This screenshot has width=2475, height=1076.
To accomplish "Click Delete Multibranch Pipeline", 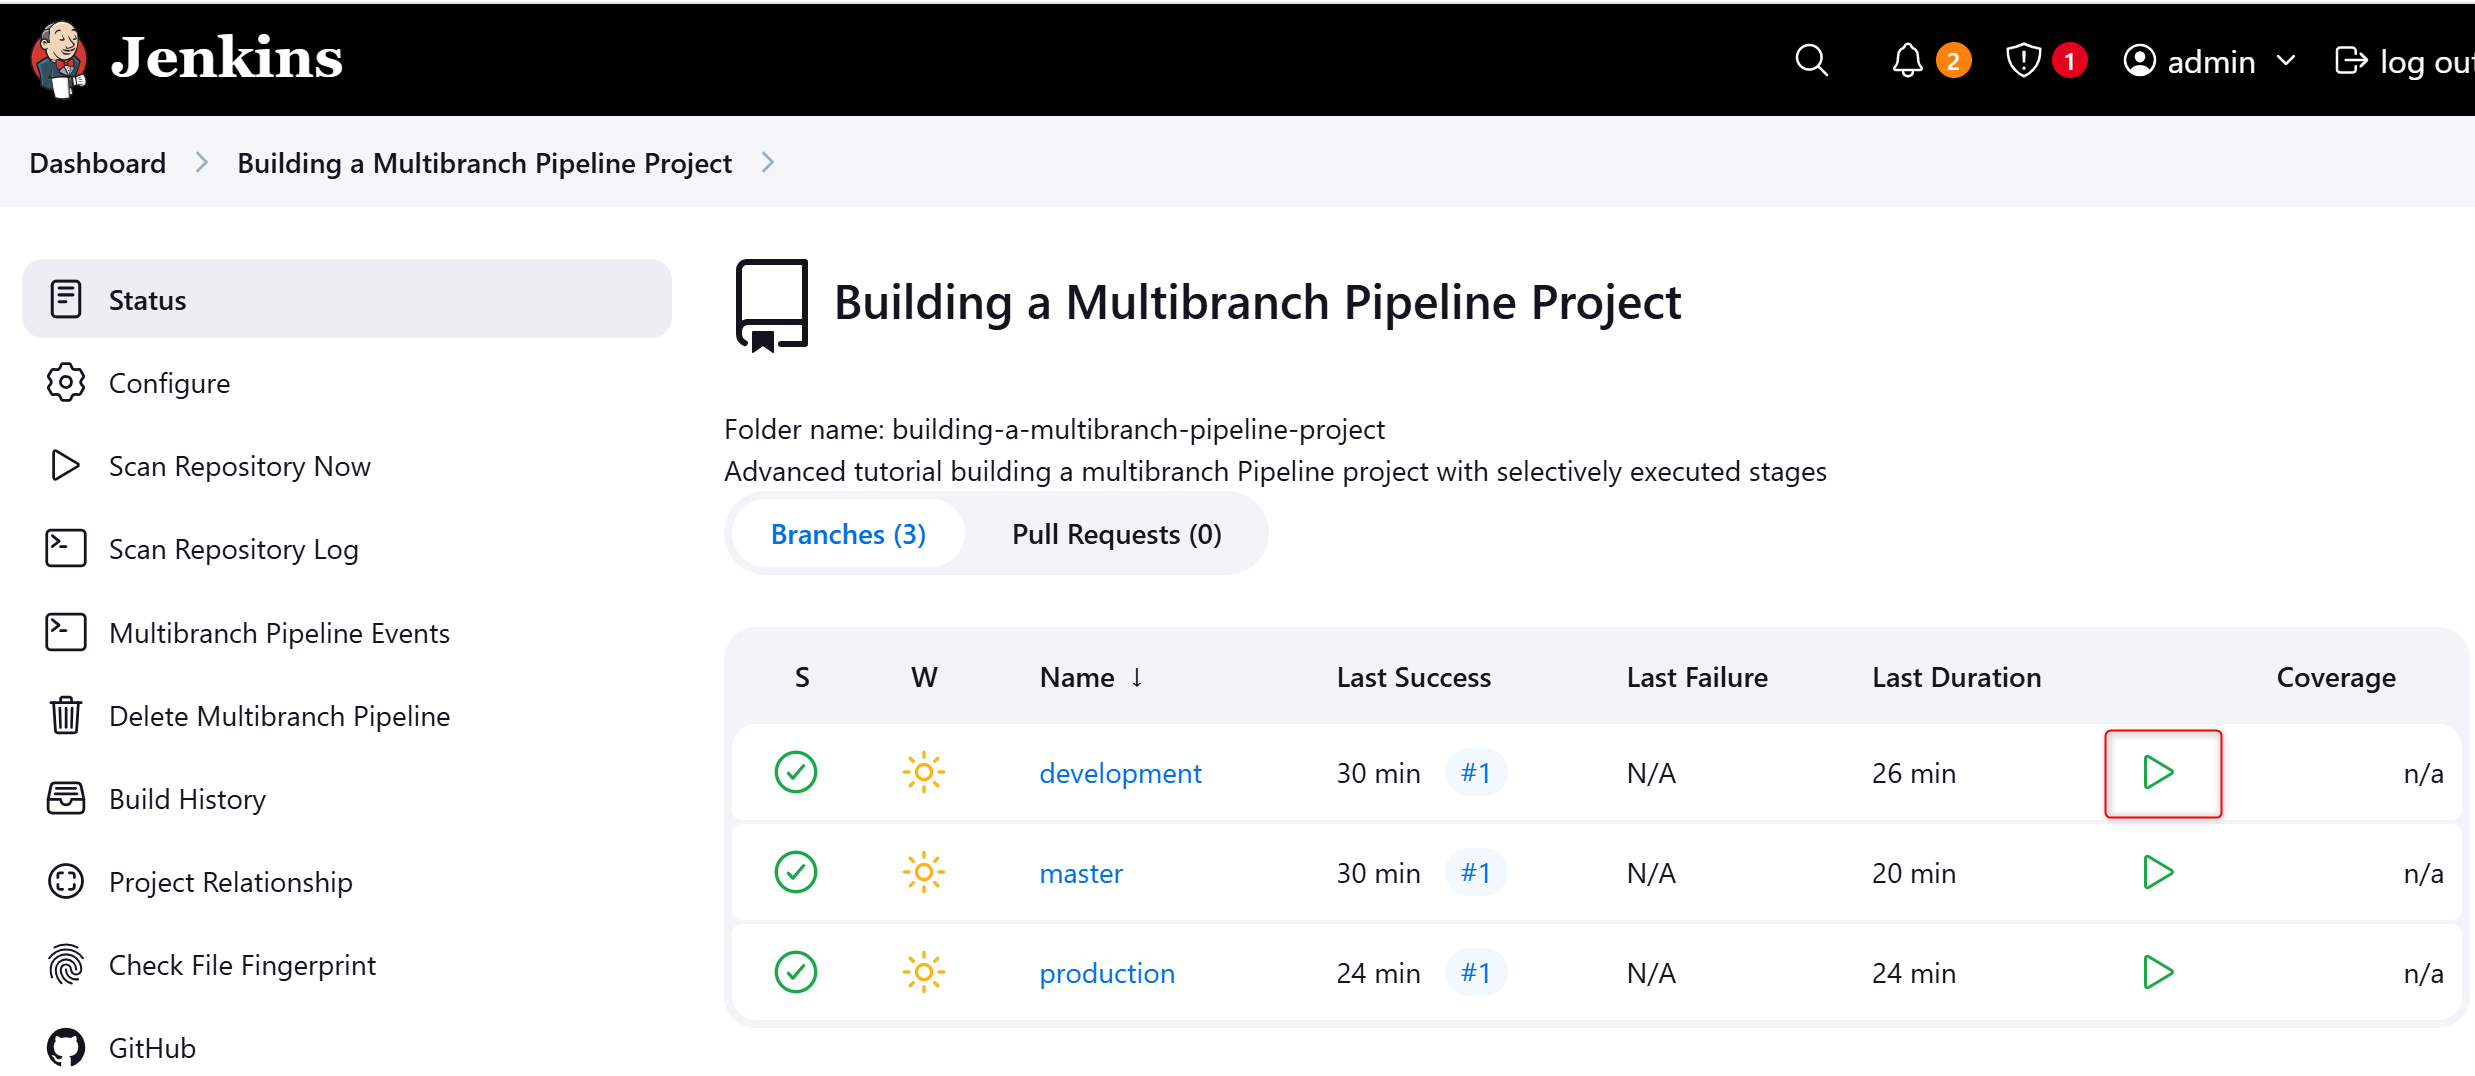I will coord(347,715).
